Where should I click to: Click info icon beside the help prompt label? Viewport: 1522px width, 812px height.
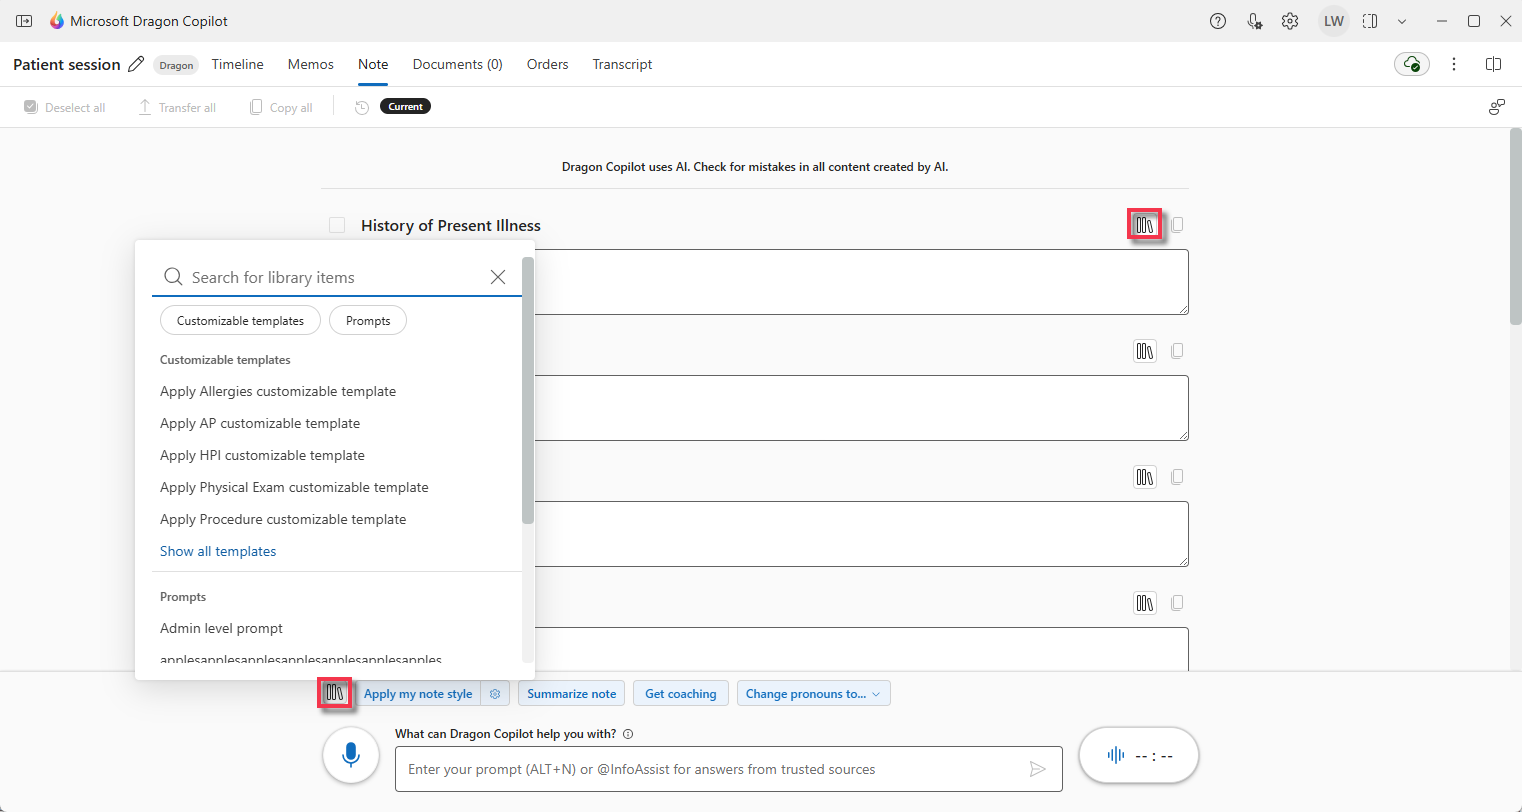pos(628,734)
